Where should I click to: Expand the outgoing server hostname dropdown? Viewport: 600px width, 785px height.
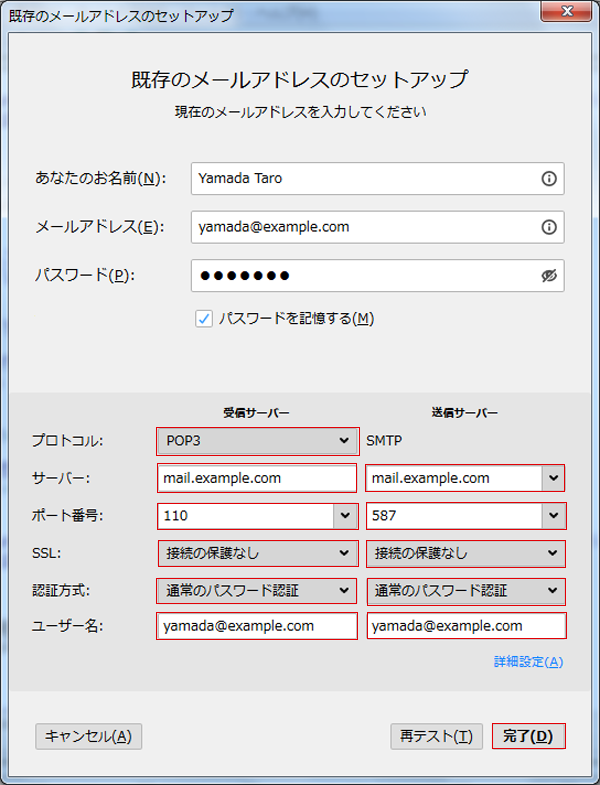click(x=553, y=478)
